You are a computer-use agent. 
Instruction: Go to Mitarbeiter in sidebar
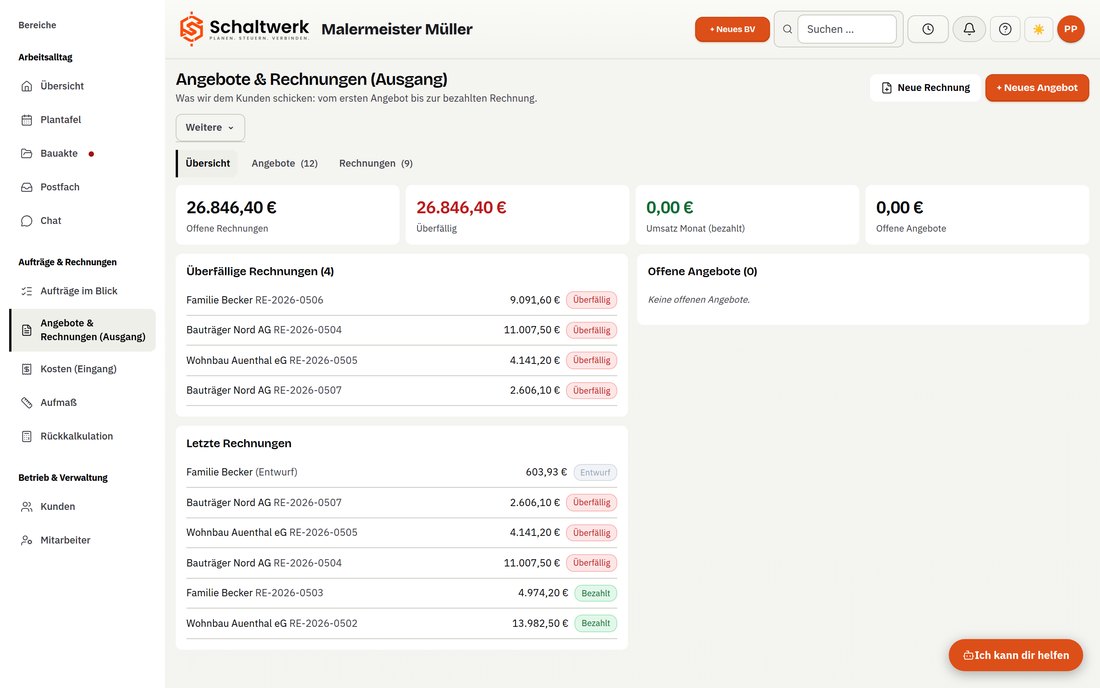(82, 540)
